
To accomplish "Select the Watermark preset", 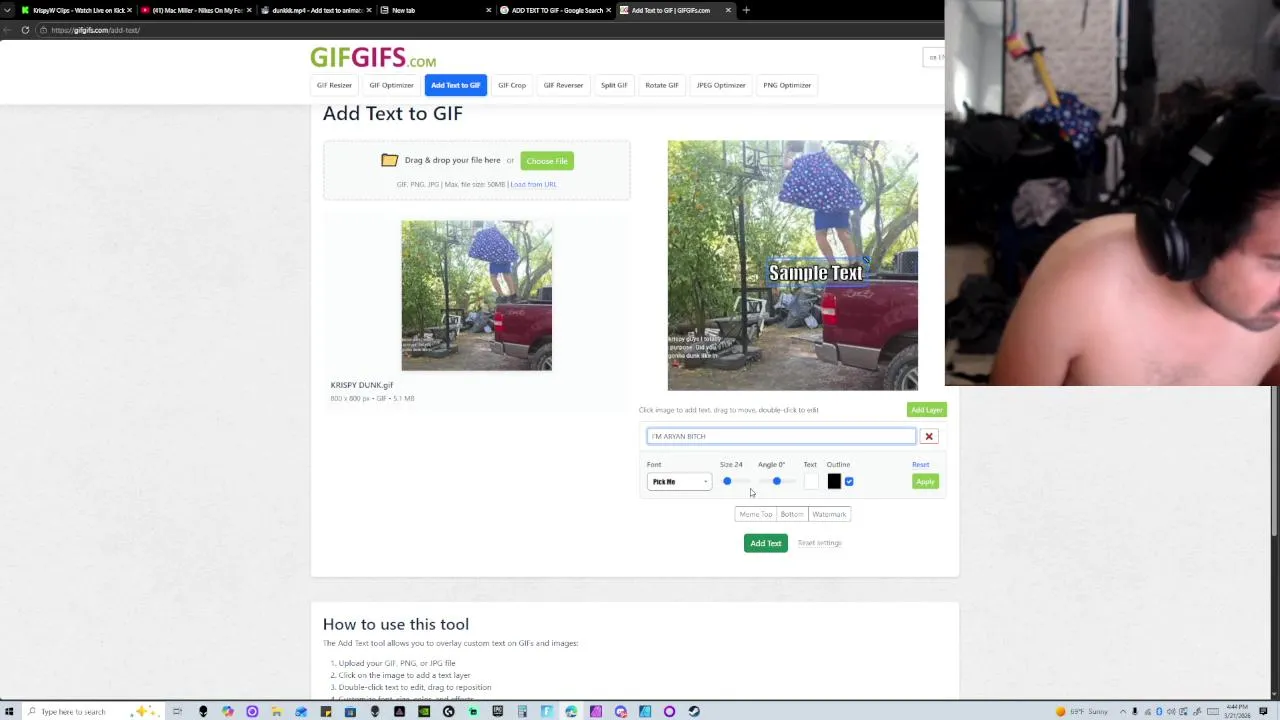I will pos(829,514).
